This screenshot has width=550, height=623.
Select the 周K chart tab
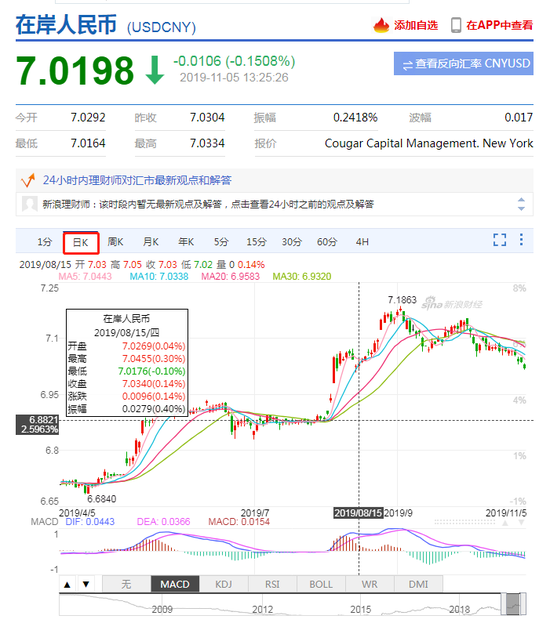point(116,242)
